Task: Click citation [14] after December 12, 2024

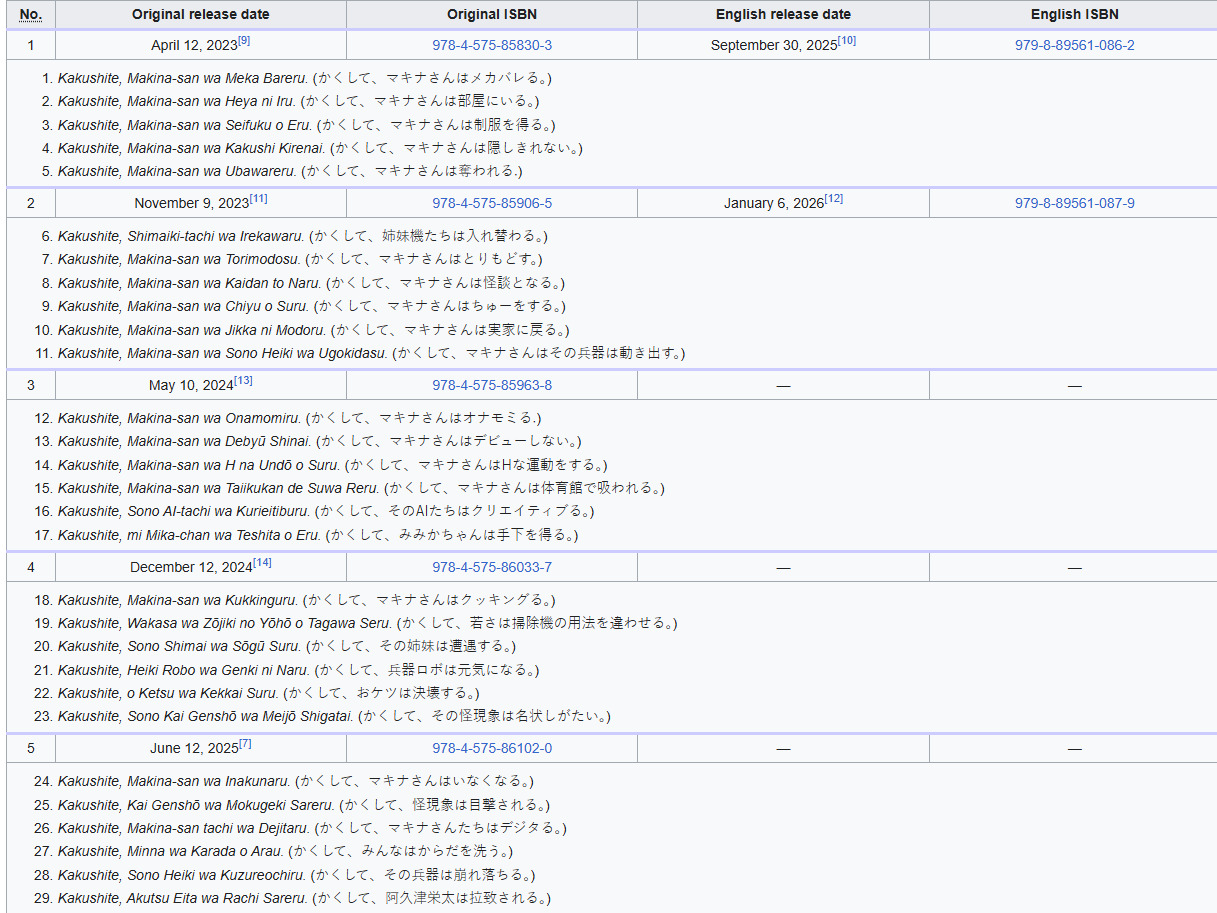Action: pyautogui.click(x=262, y=563)
